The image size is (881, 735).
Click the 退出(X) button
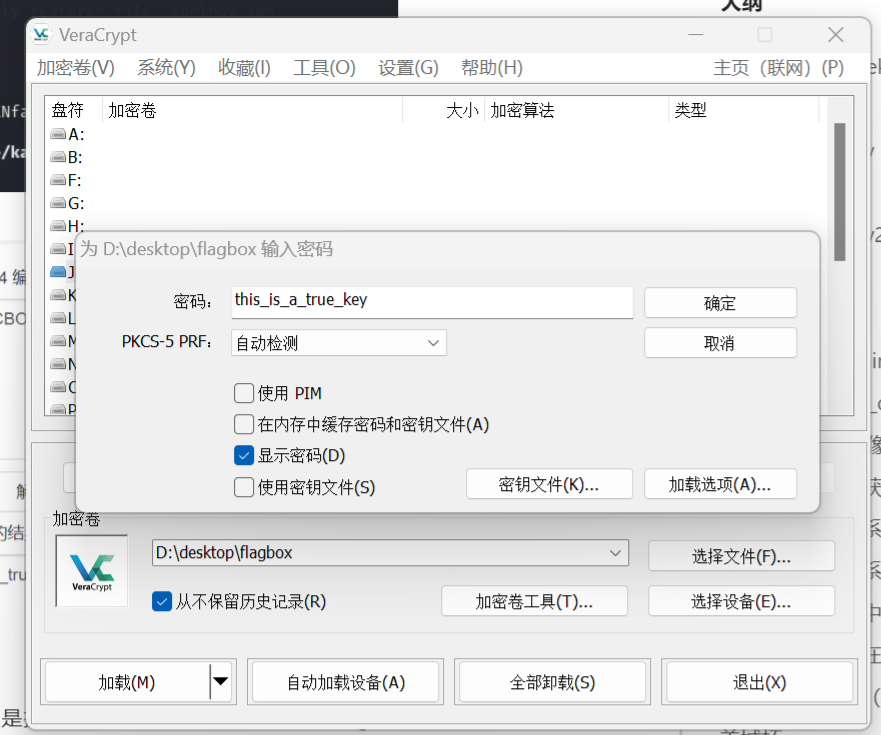(759, 682)
